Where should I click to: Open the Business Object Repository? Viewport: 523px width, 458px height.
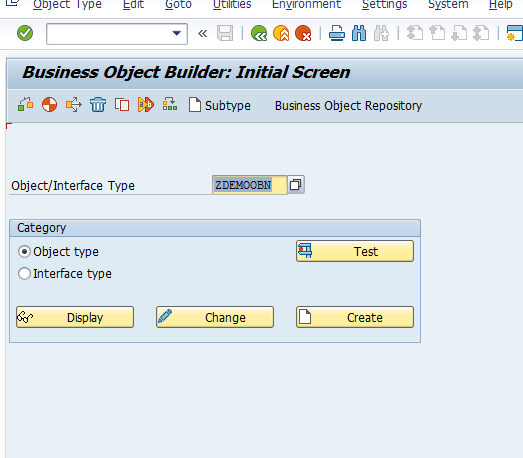(348, 106)
